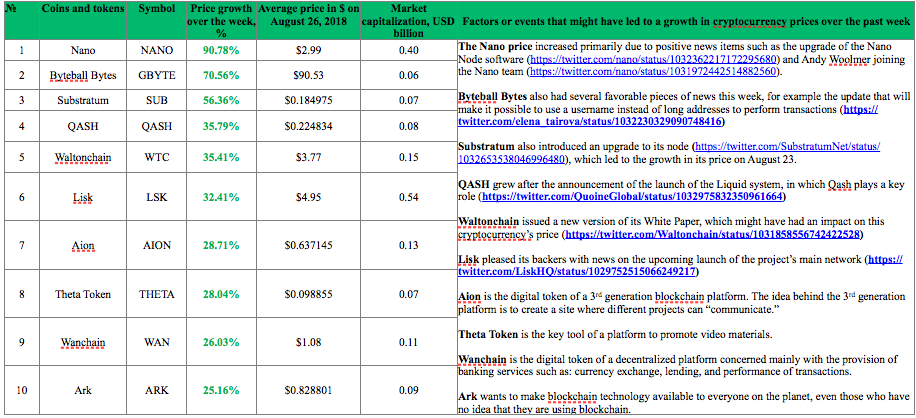Click the 'THETA' symbol cell

[157, 294]
